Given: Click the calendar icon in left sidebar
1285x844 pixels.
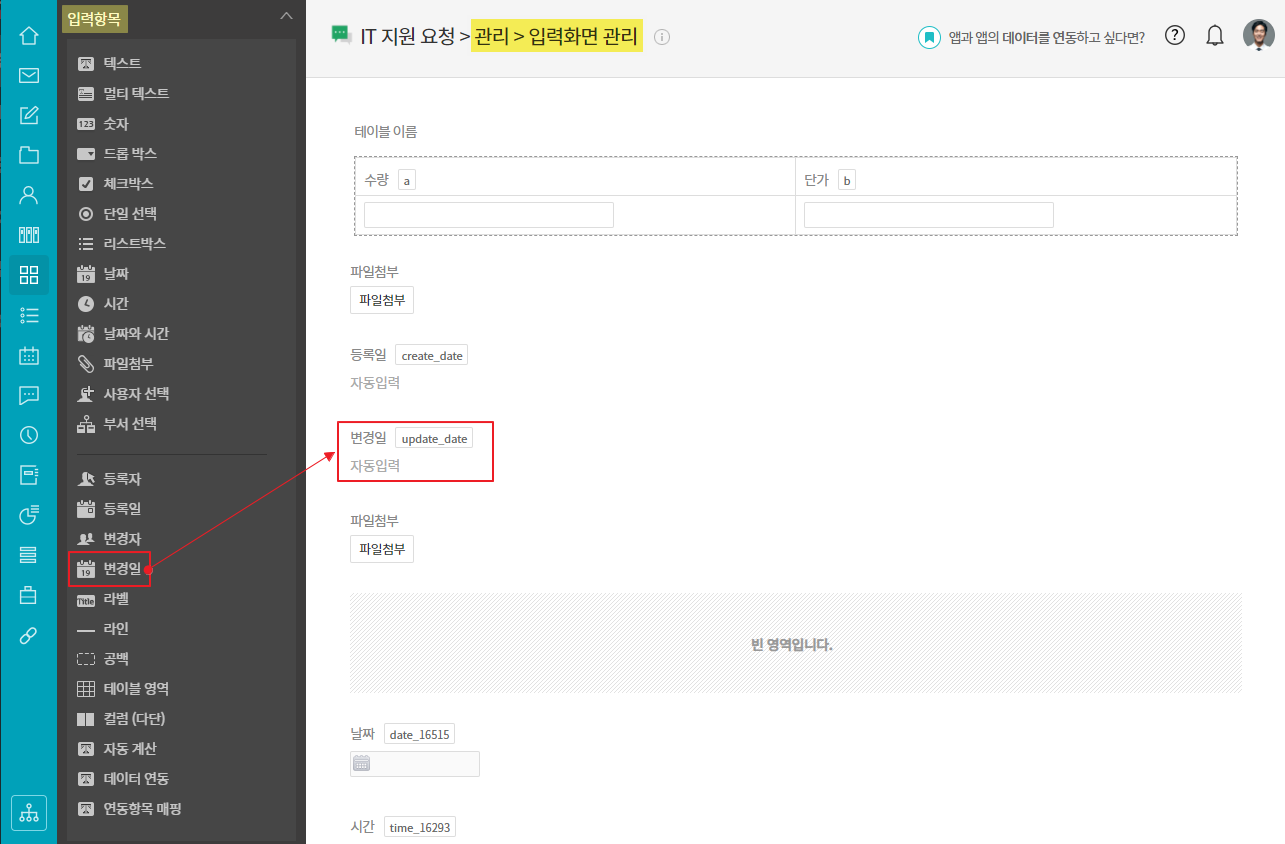Looking at the screenshot, I should coord(29,355).
